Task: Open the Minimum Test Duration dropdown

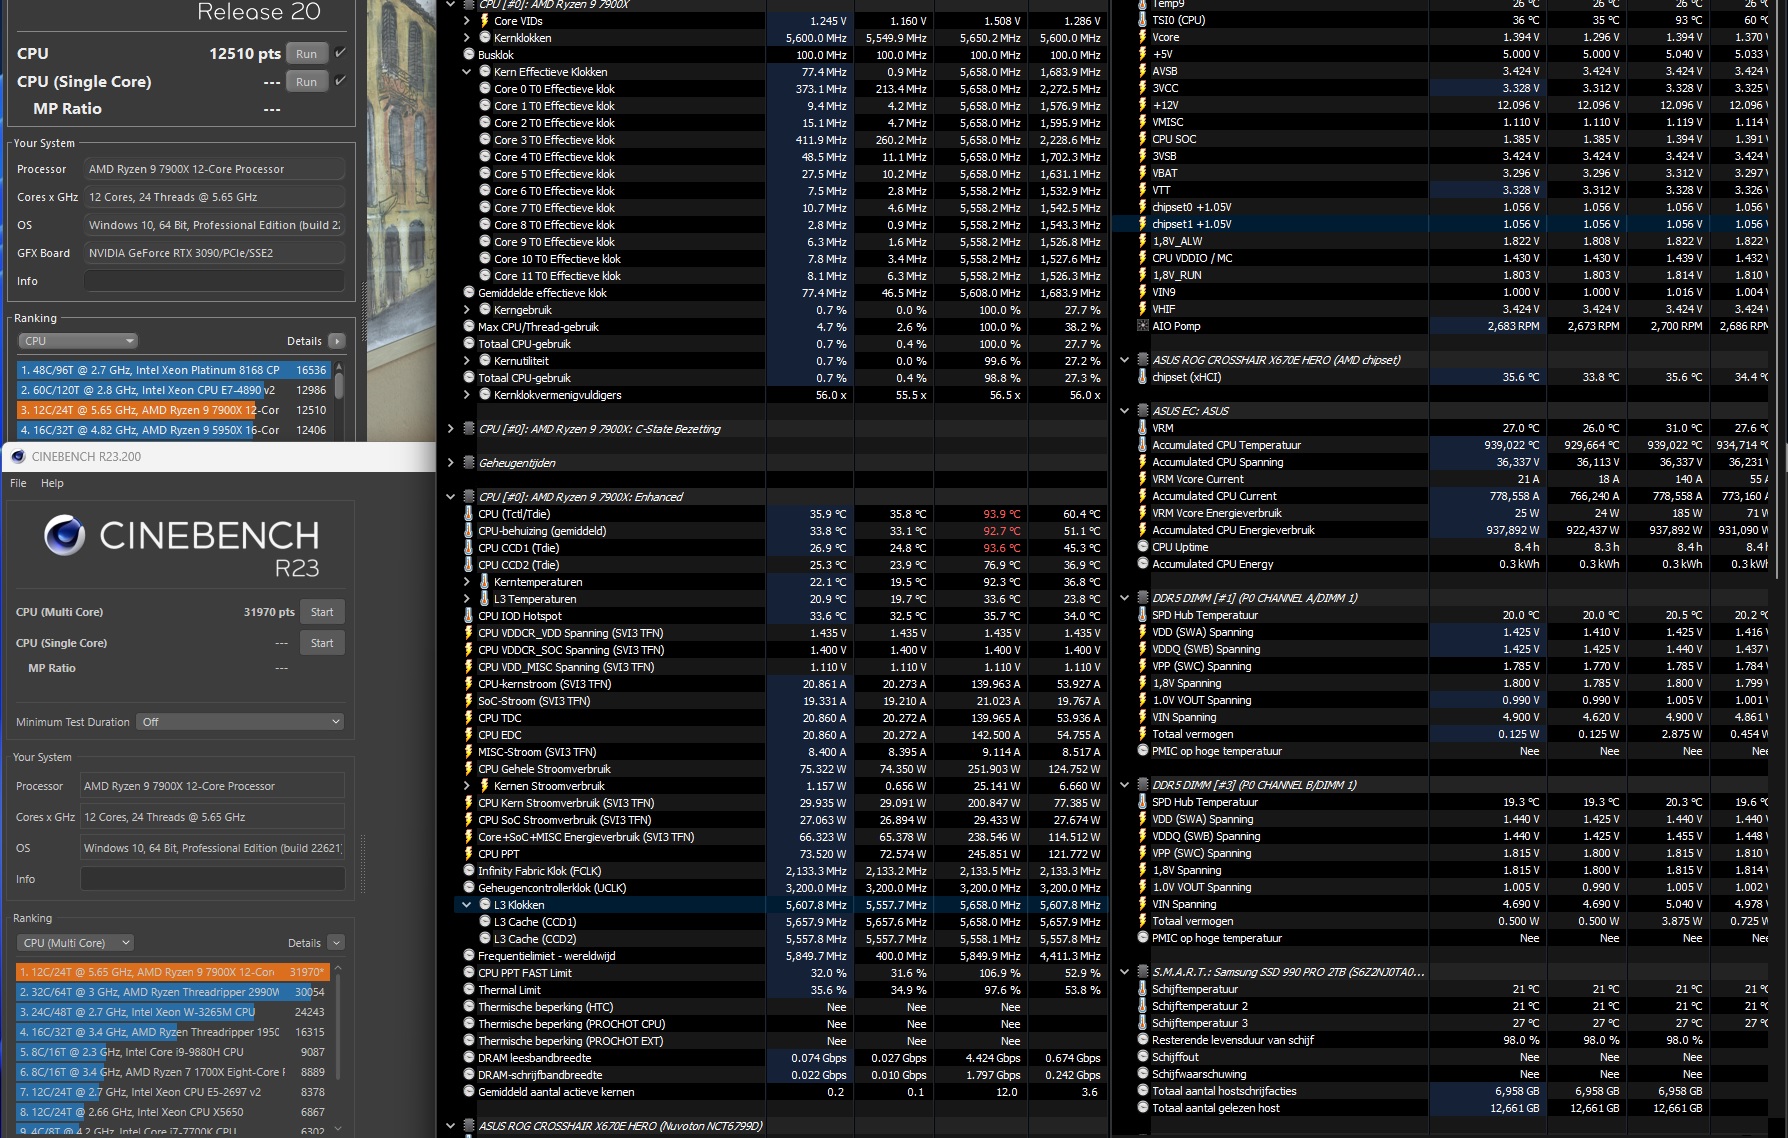Action: click(x=240, y=722)
